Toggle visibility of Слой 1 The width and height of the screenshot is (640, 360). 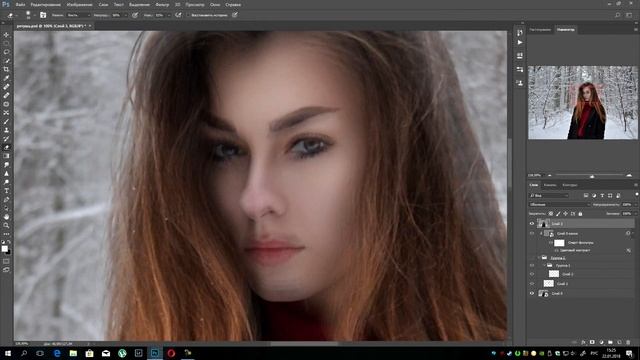pyautogui.click(x=532, y=284)
